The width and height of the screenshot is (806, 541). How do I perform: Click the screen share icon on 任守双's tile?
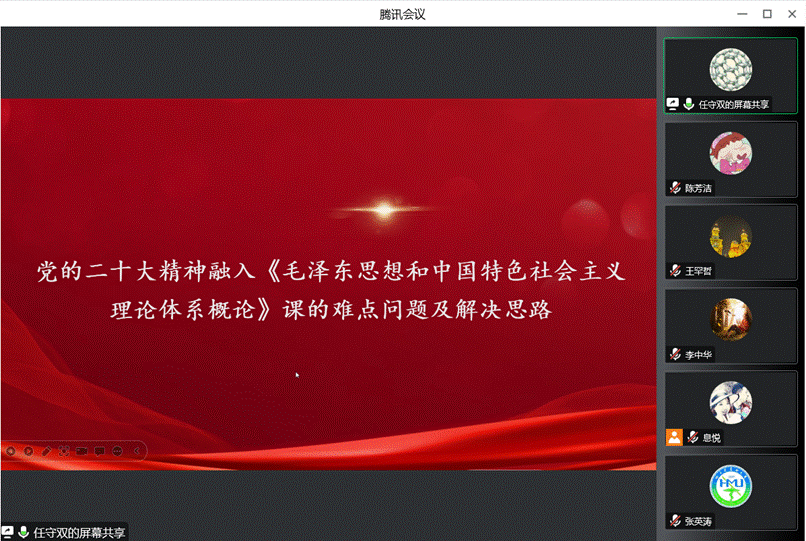coord(674,104)
